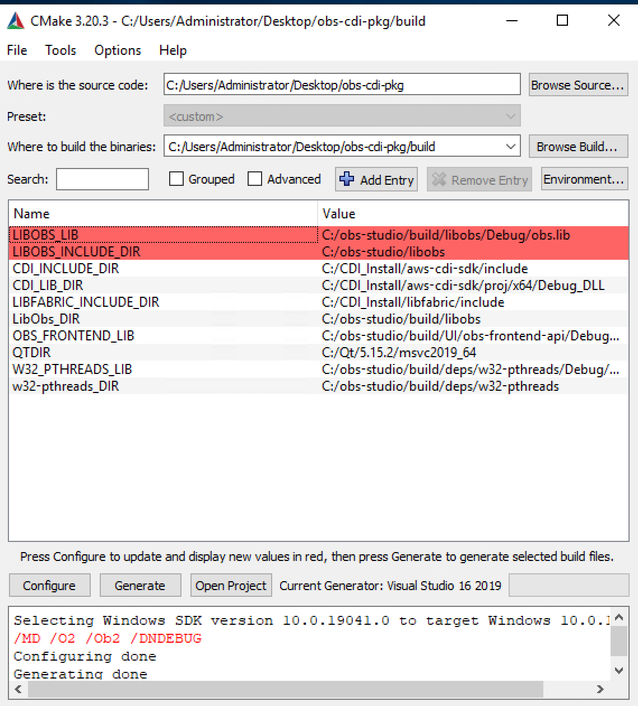Click the log output scroll up arrow
Screen dimensions: 638x706
pyautogui.click(x=619, y=617)
